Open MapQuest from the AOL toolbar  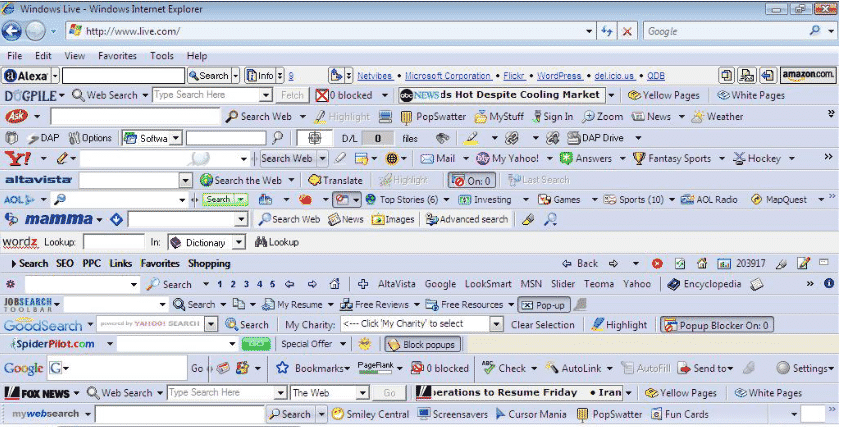tap(777, 200)
